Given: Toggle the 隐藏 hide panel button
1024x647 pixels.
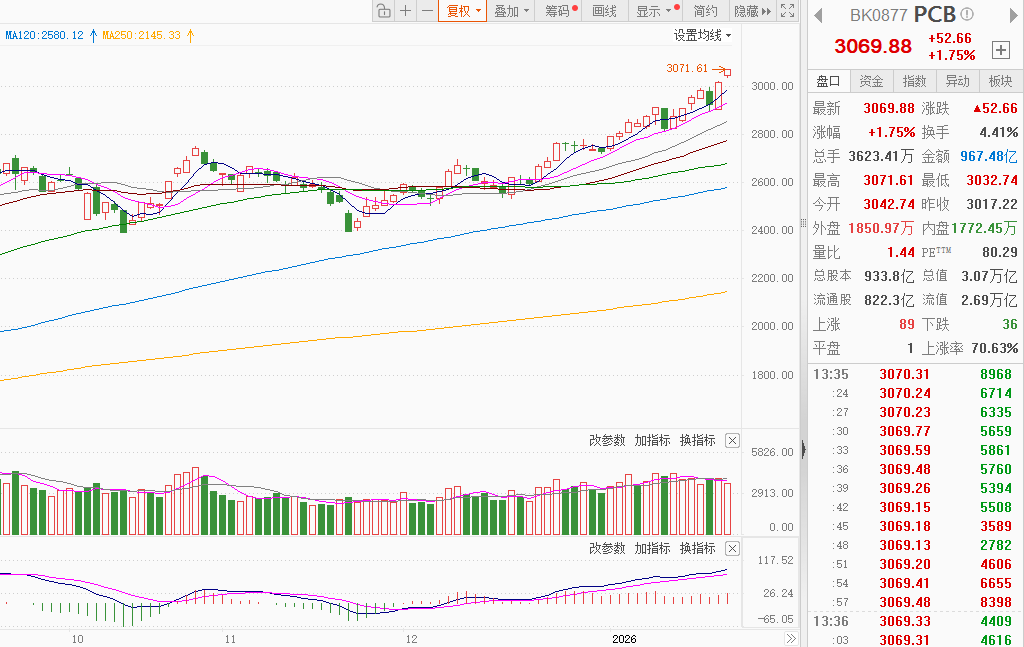Looking at the screenshot, I should coord(752,11).
